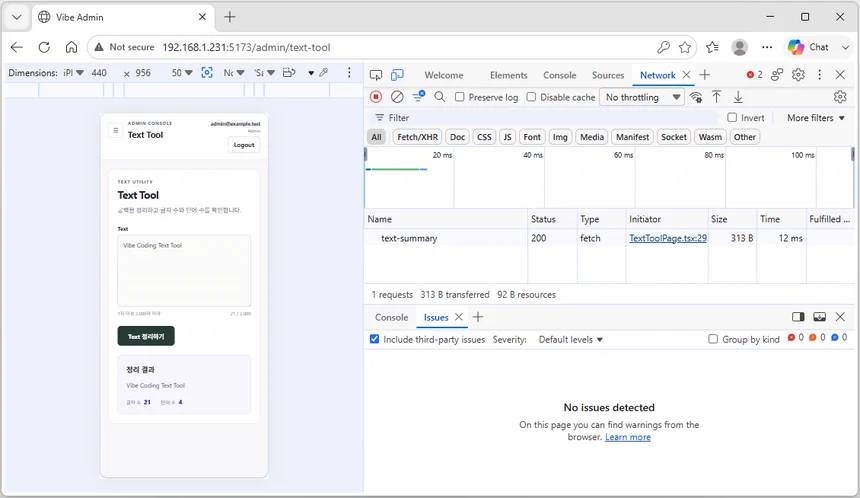Select inspect element tool in DevTools
860x498 pixels.
point(376,75)
